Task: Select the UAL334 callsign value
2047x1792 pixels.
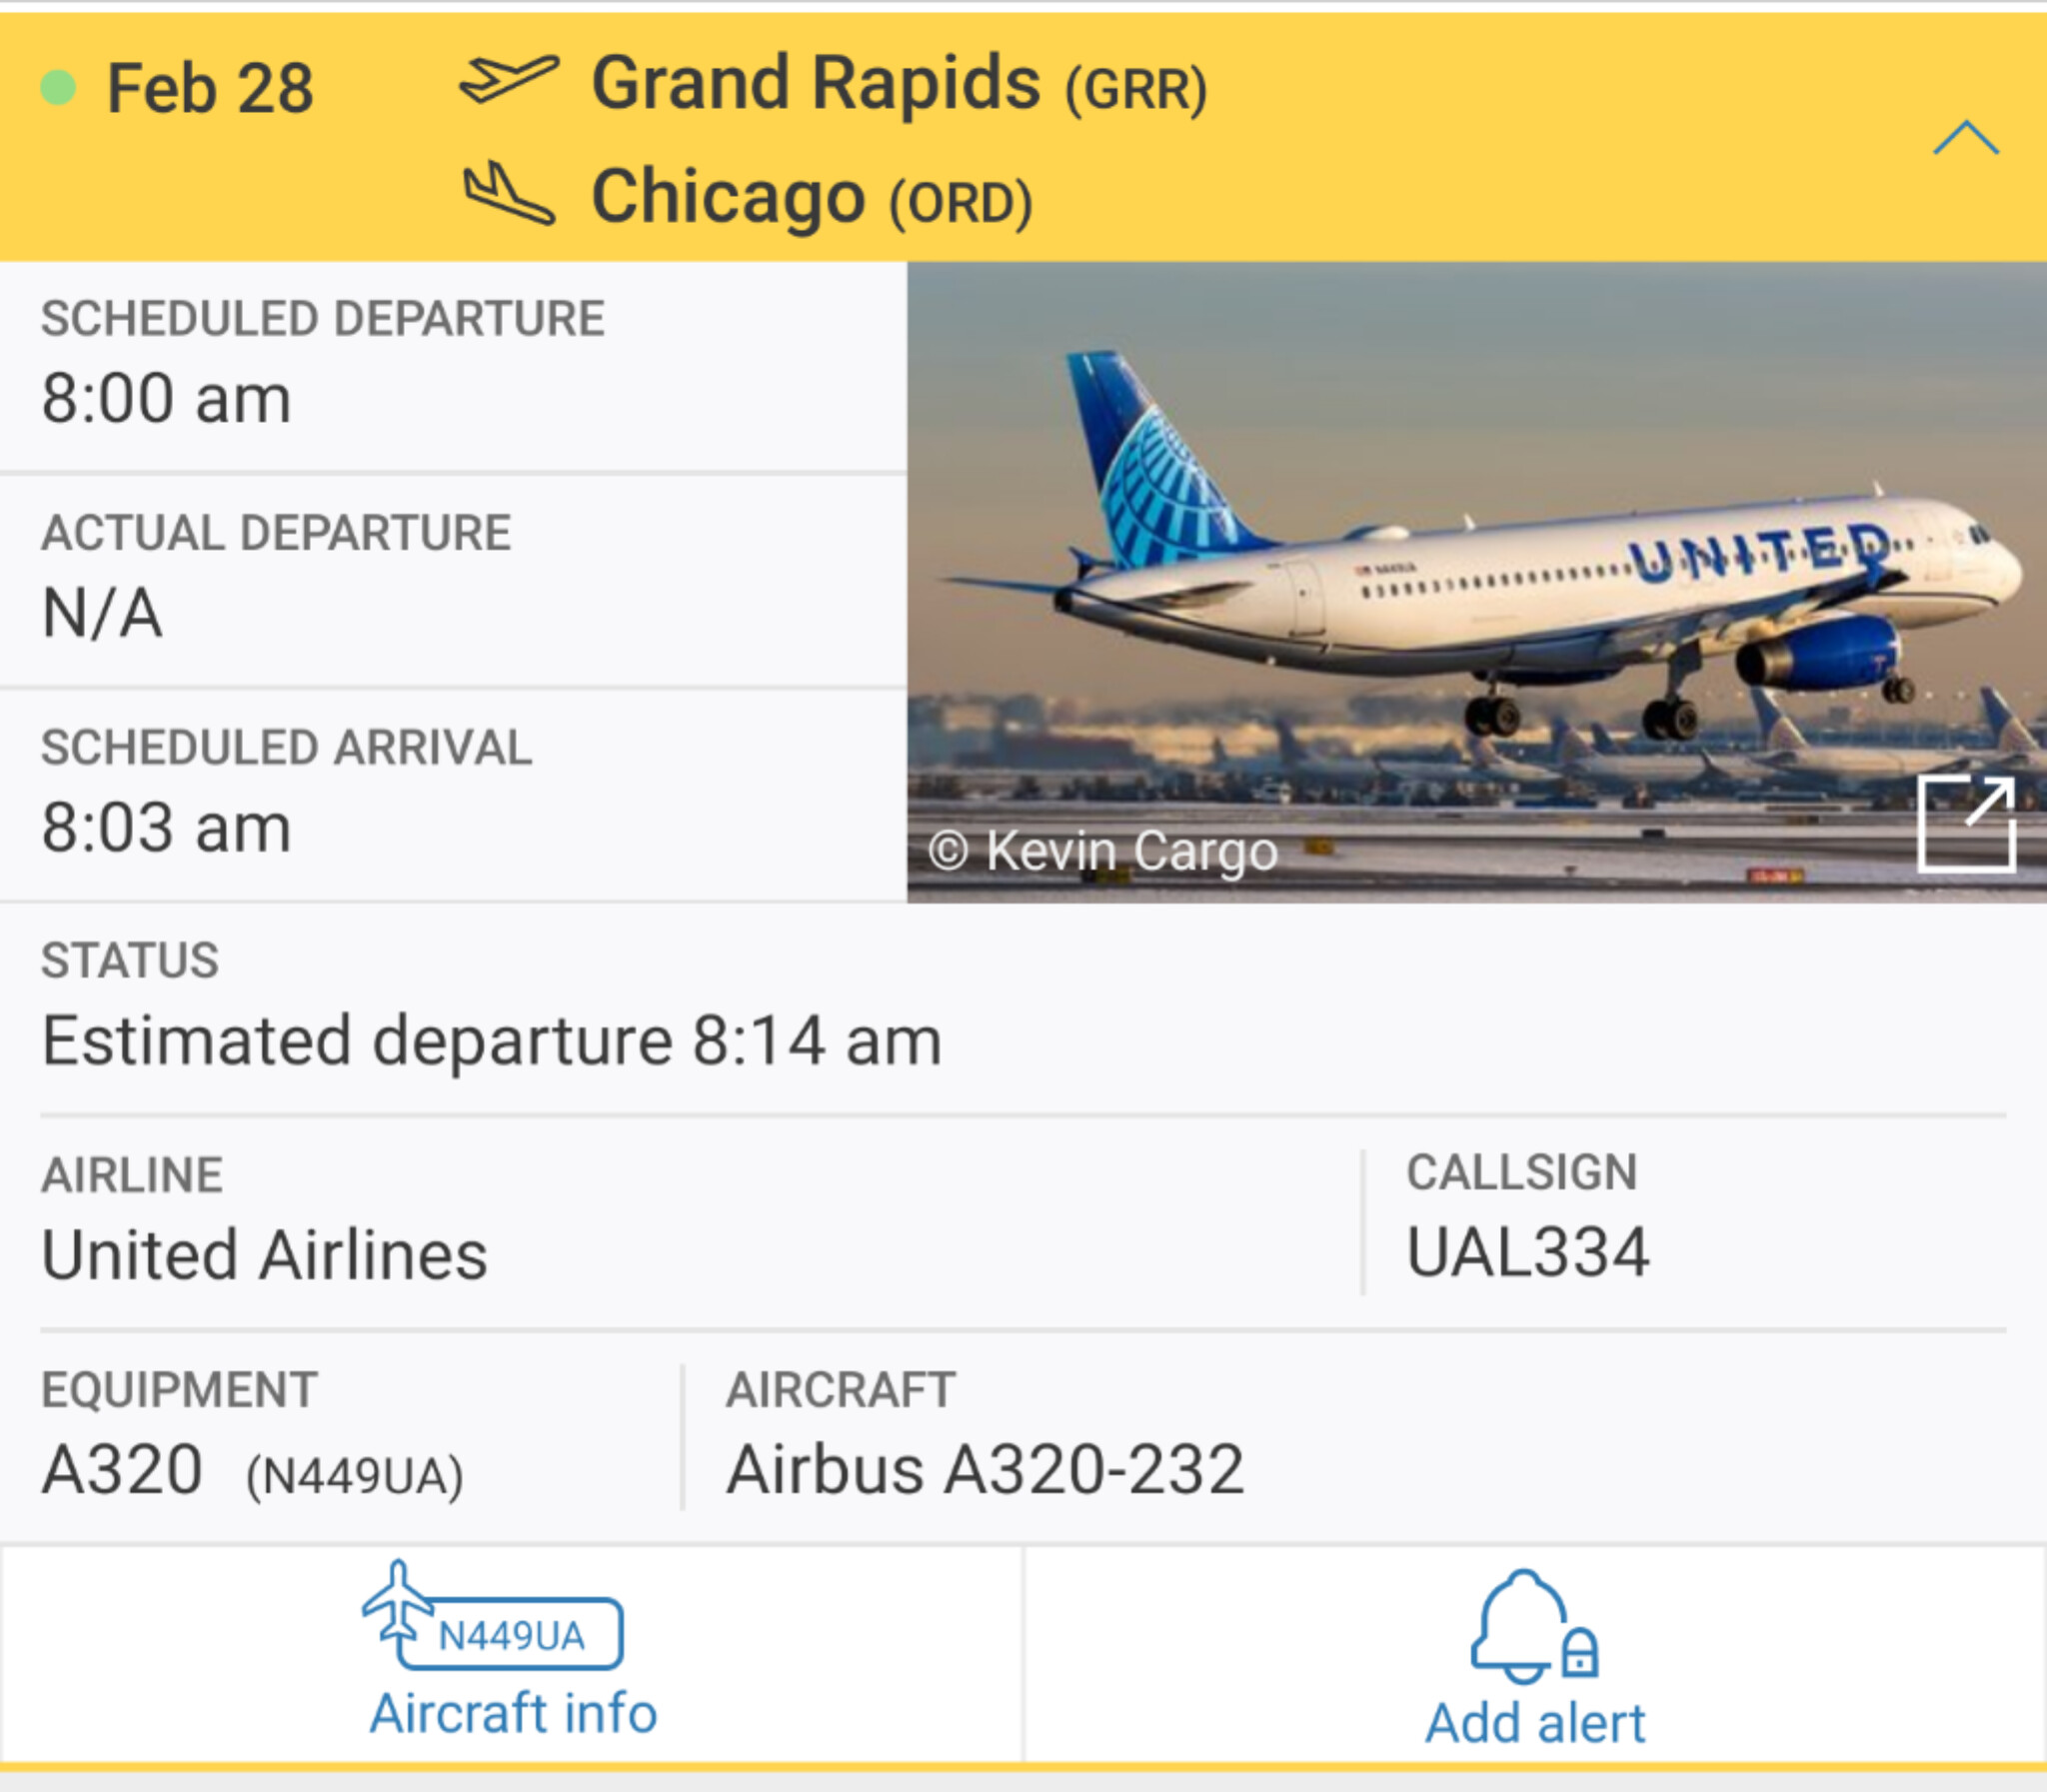Action: click(x=1527, y=1252)
